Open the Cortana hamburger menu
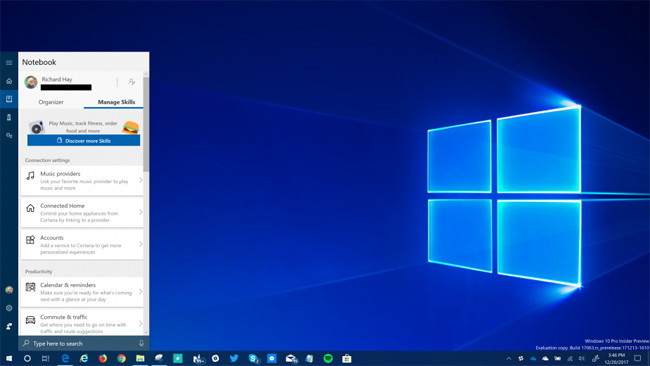Image resolution: width=650 pixels, height=366 pixels. tap(9, 63)
